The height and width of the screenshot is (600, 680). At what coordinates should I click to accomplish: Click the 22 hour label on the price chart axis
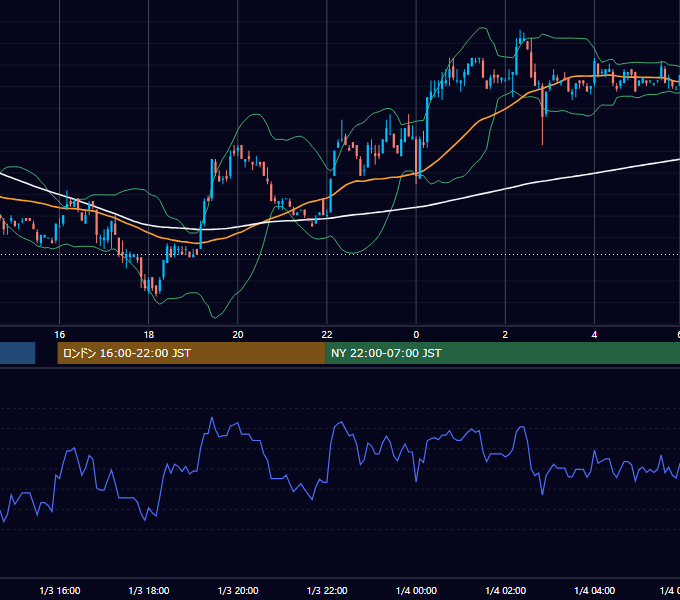click(x=327, y=335)
